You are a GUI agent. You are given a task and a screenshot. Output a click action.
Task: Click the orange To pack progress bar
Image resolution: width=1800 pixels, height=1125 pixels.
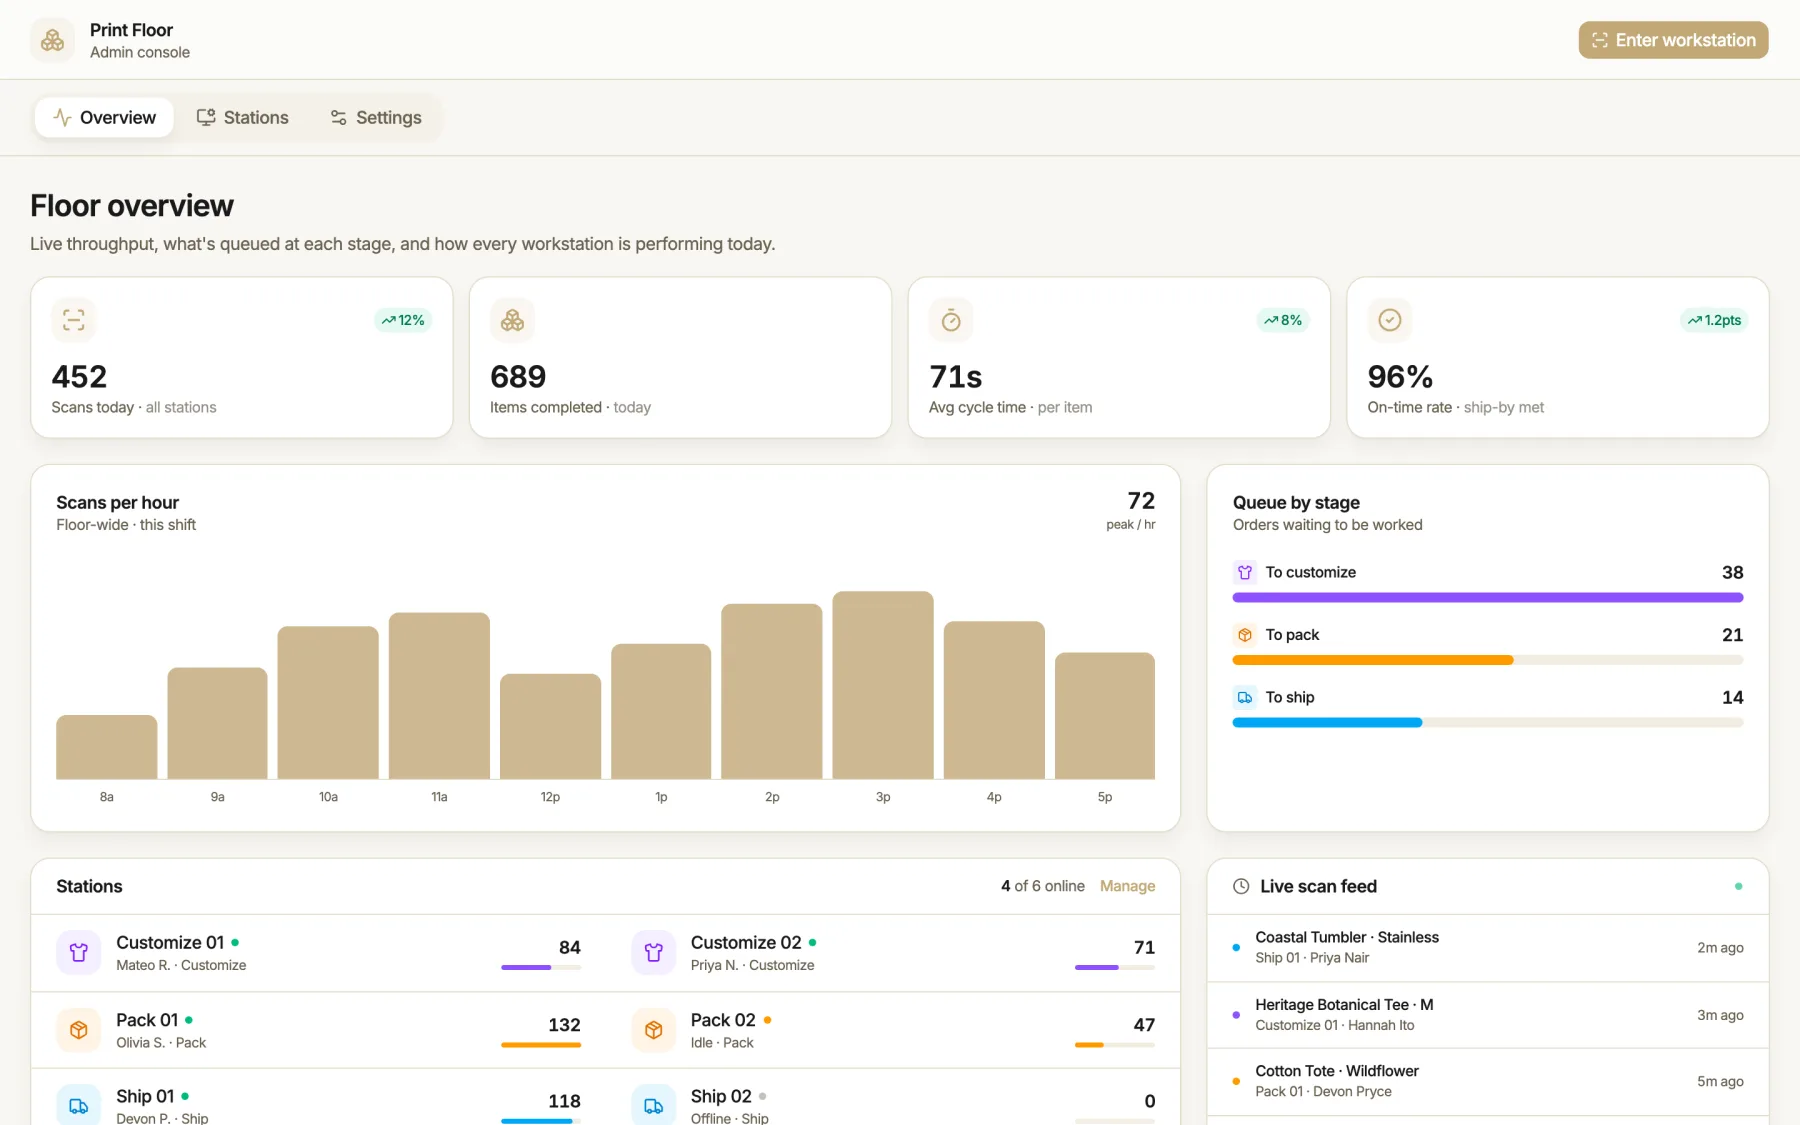1373,660
